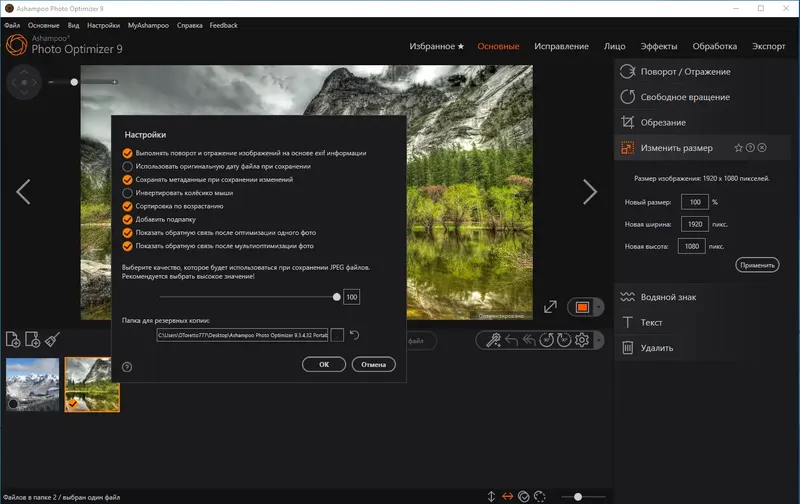Expand the dropdown beside the orange view button

click(598, 307)
